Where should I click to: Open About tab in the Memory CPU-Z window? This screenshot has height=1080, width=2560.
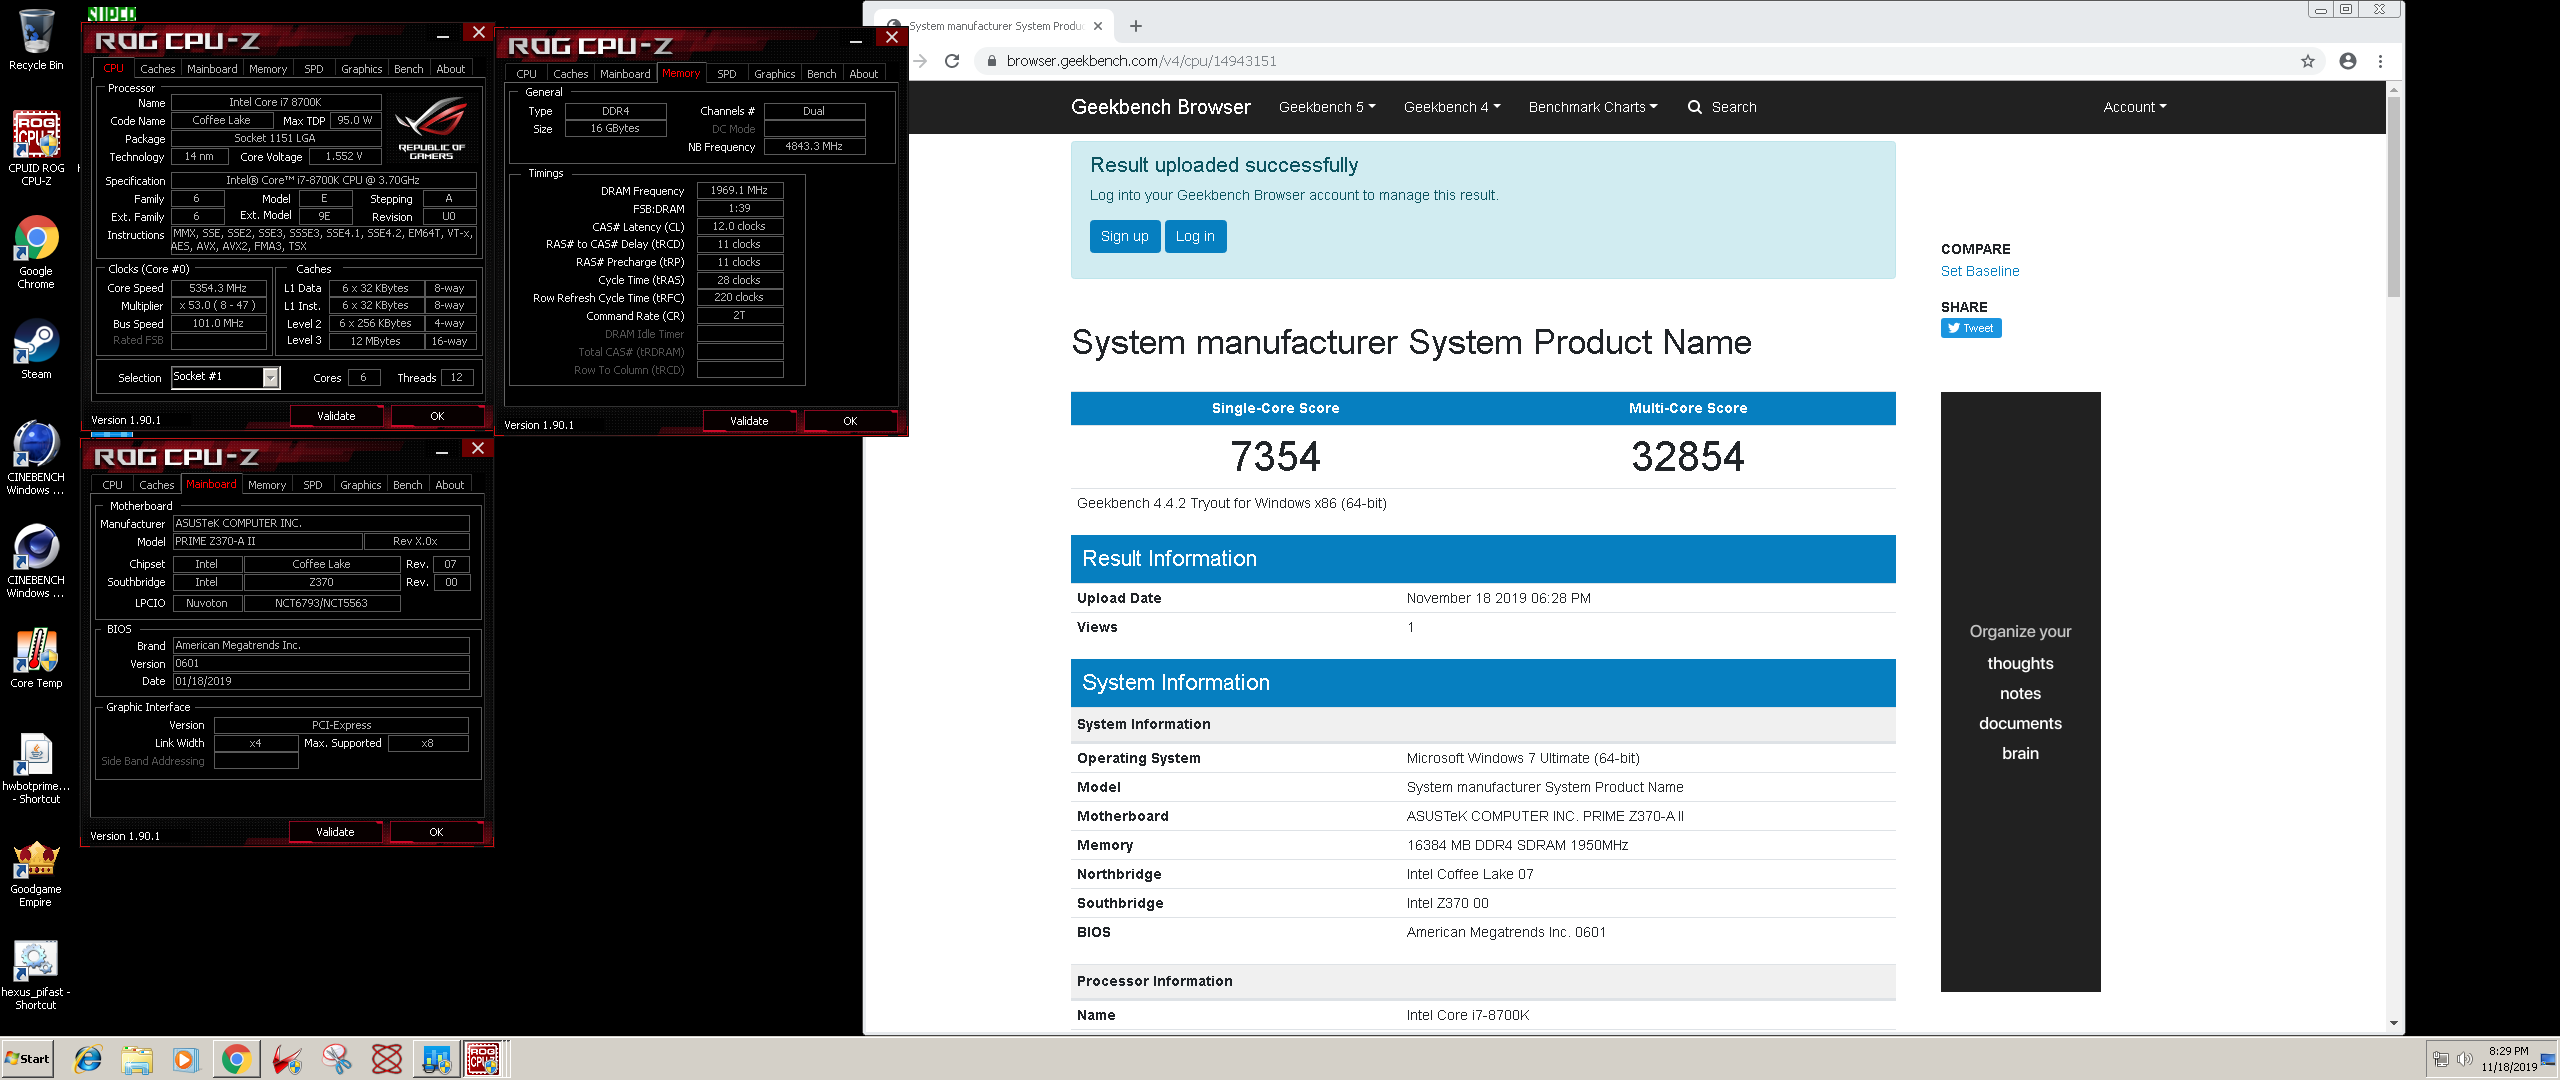864,74
